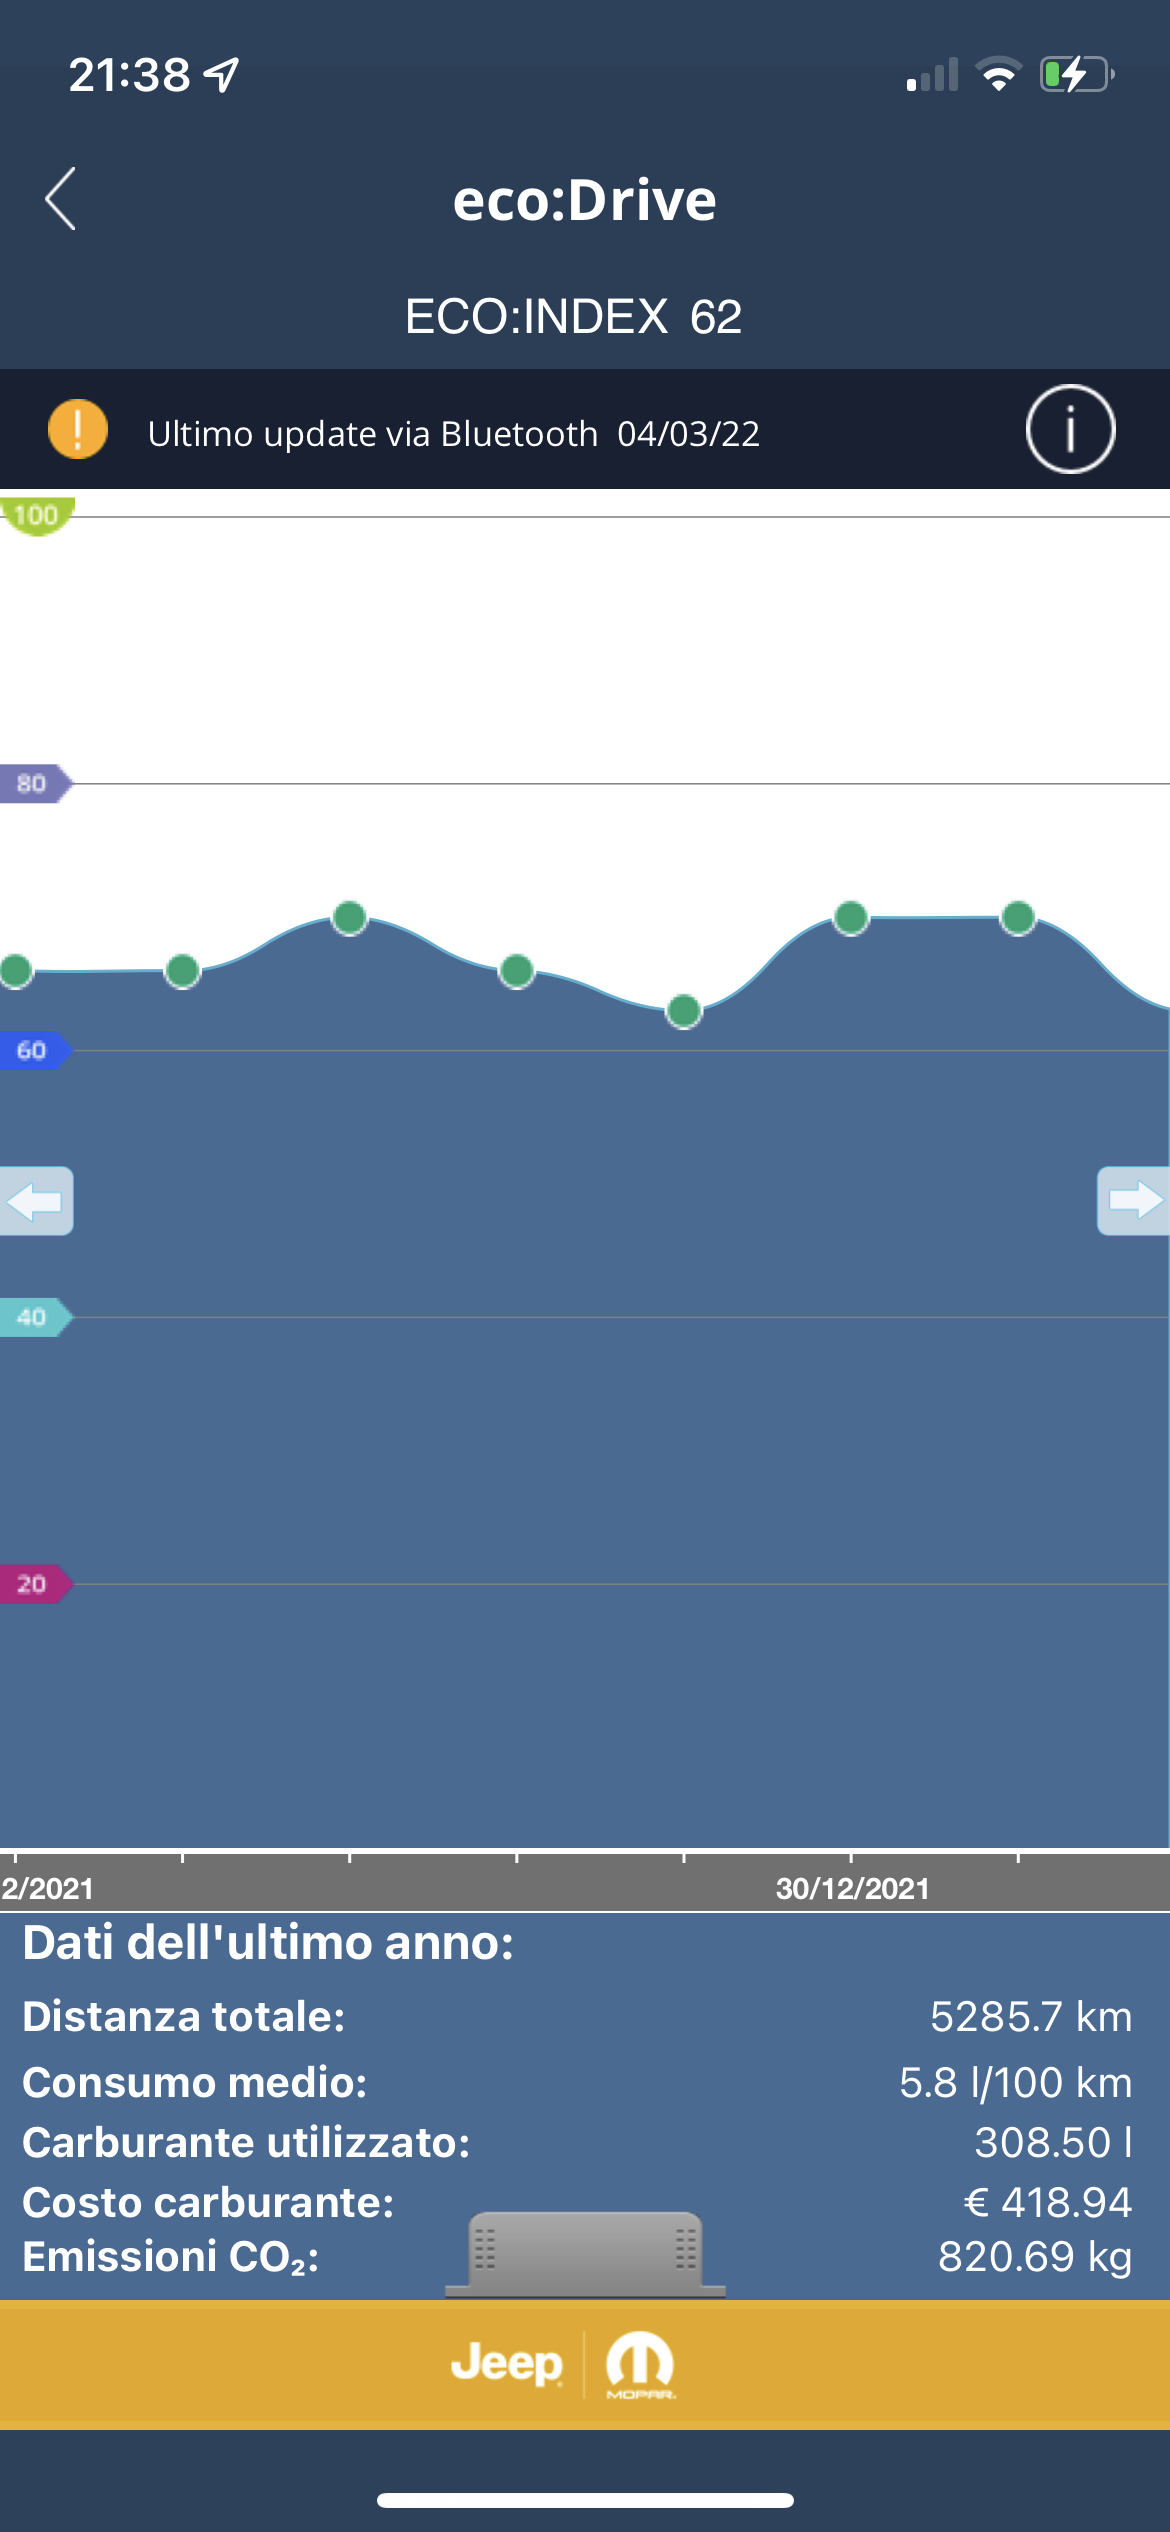Tap the ECO:INDEX 62 heading
1170x2532 pixels.
(x=573, y=317)
